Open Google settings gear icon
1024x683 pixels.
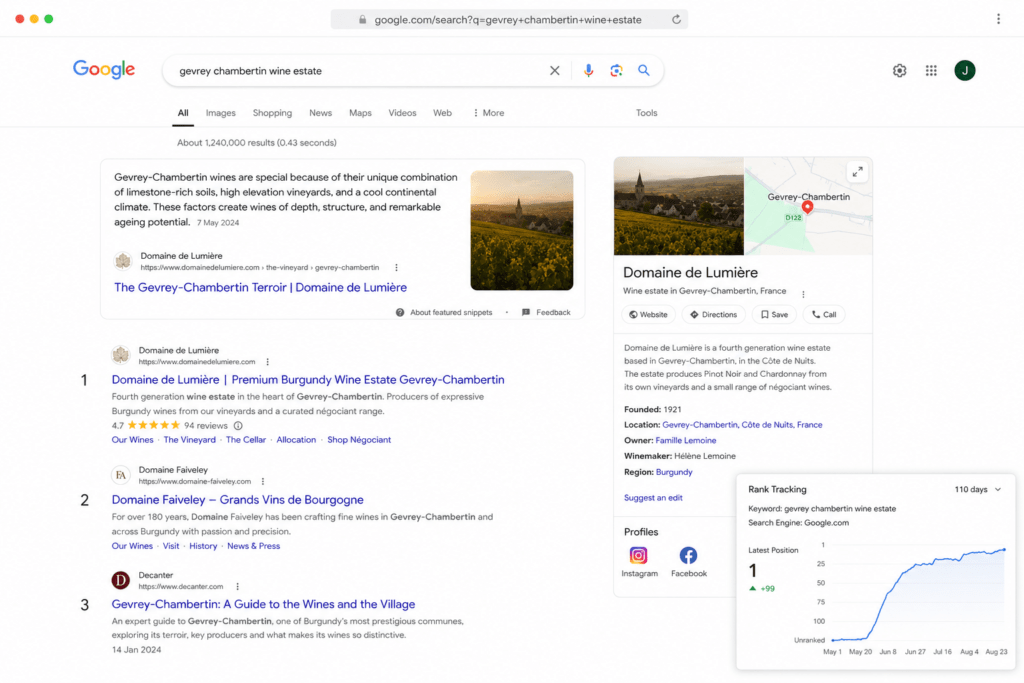(x=899, y=71)
